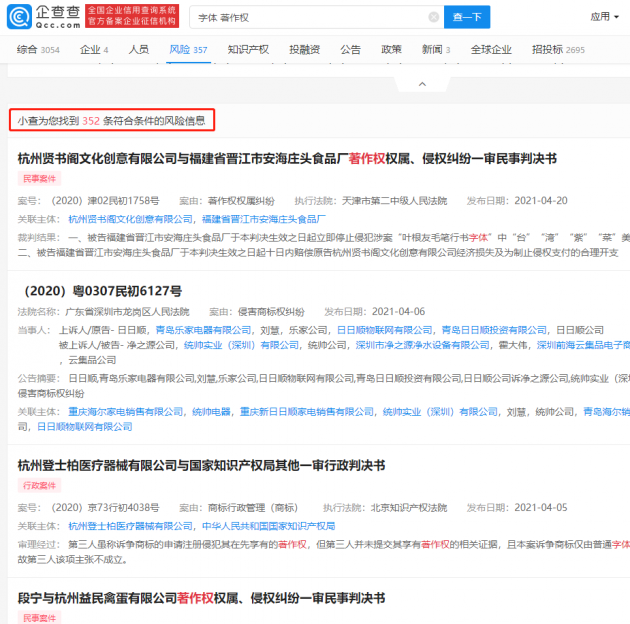This screenshot has height=624, width=630.
Task: Open 青岛乐家电器有限公司 link
Action: [x=203, y=330]
